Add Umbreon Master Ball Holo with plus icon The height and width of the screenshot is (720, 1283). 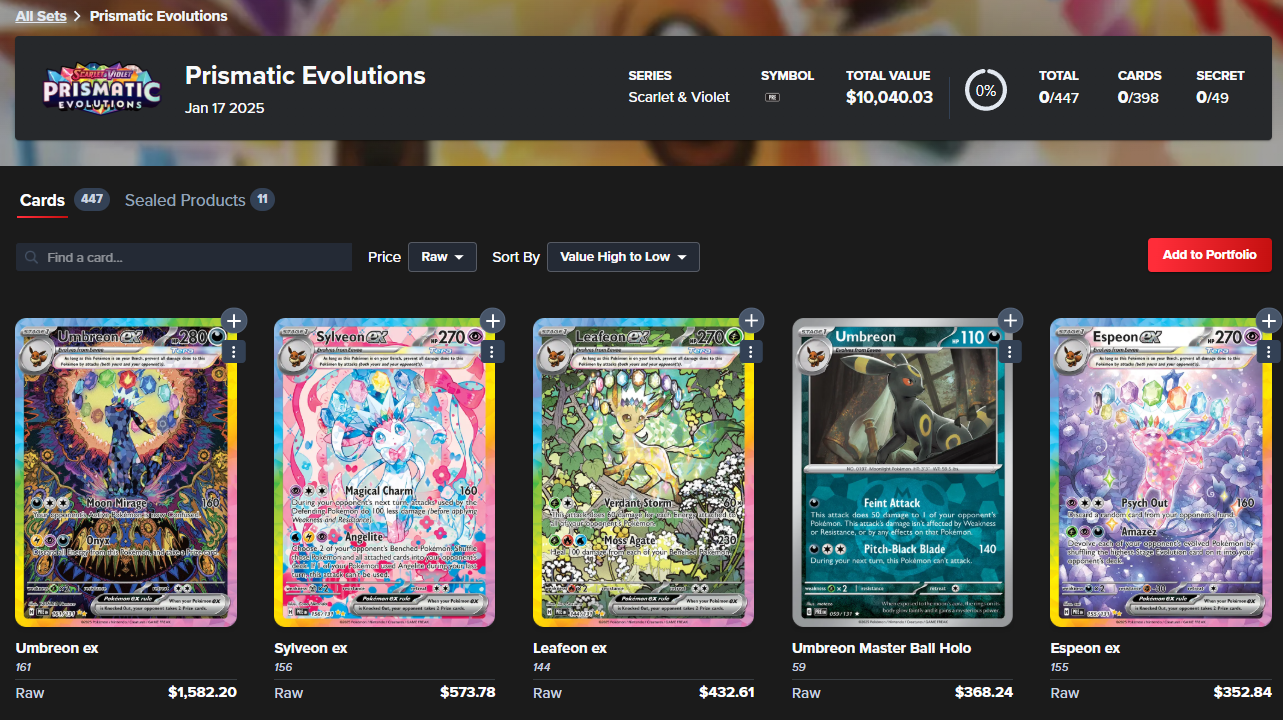(1010, 320)
